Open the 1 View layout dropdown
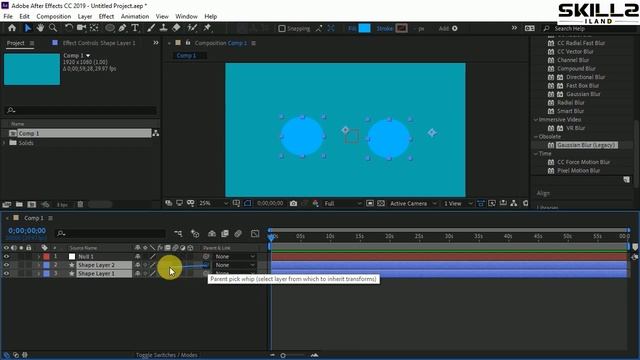 [x=458, y=203]
